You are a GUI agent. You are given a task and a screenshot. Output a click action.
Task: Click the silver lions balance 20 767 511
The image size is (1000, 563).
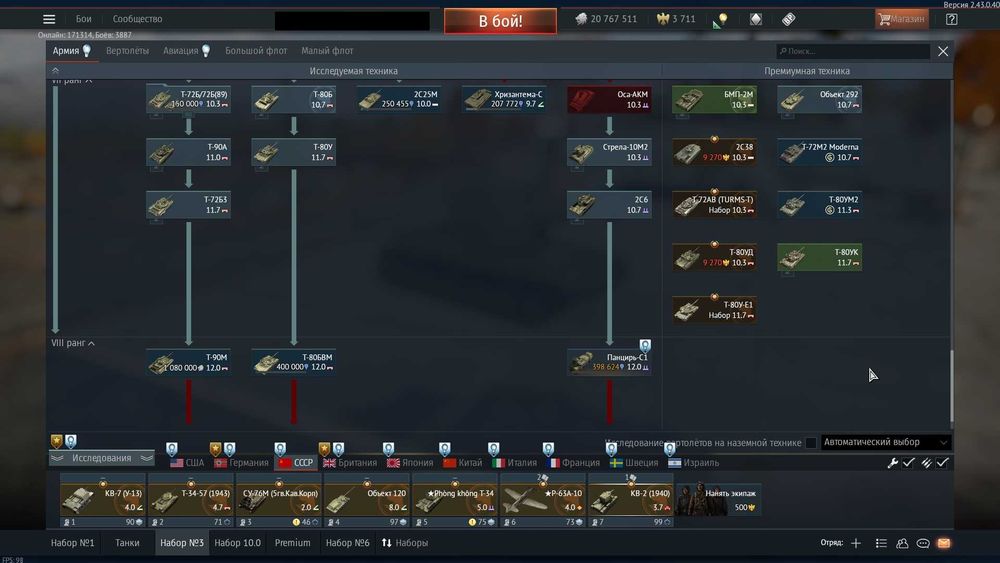[x=606, y=19]
